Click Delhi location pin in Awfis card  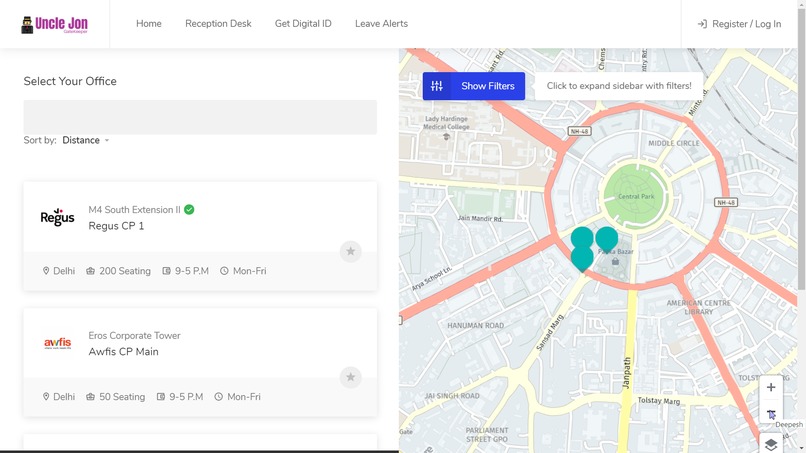click(x=46, y=397)
